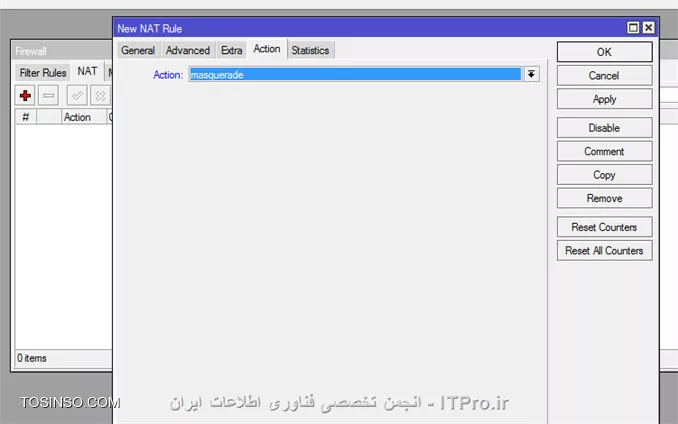Screen dimensions: 678x424
Task: Apply the NAT rule settings
Action: coord(604,99)
